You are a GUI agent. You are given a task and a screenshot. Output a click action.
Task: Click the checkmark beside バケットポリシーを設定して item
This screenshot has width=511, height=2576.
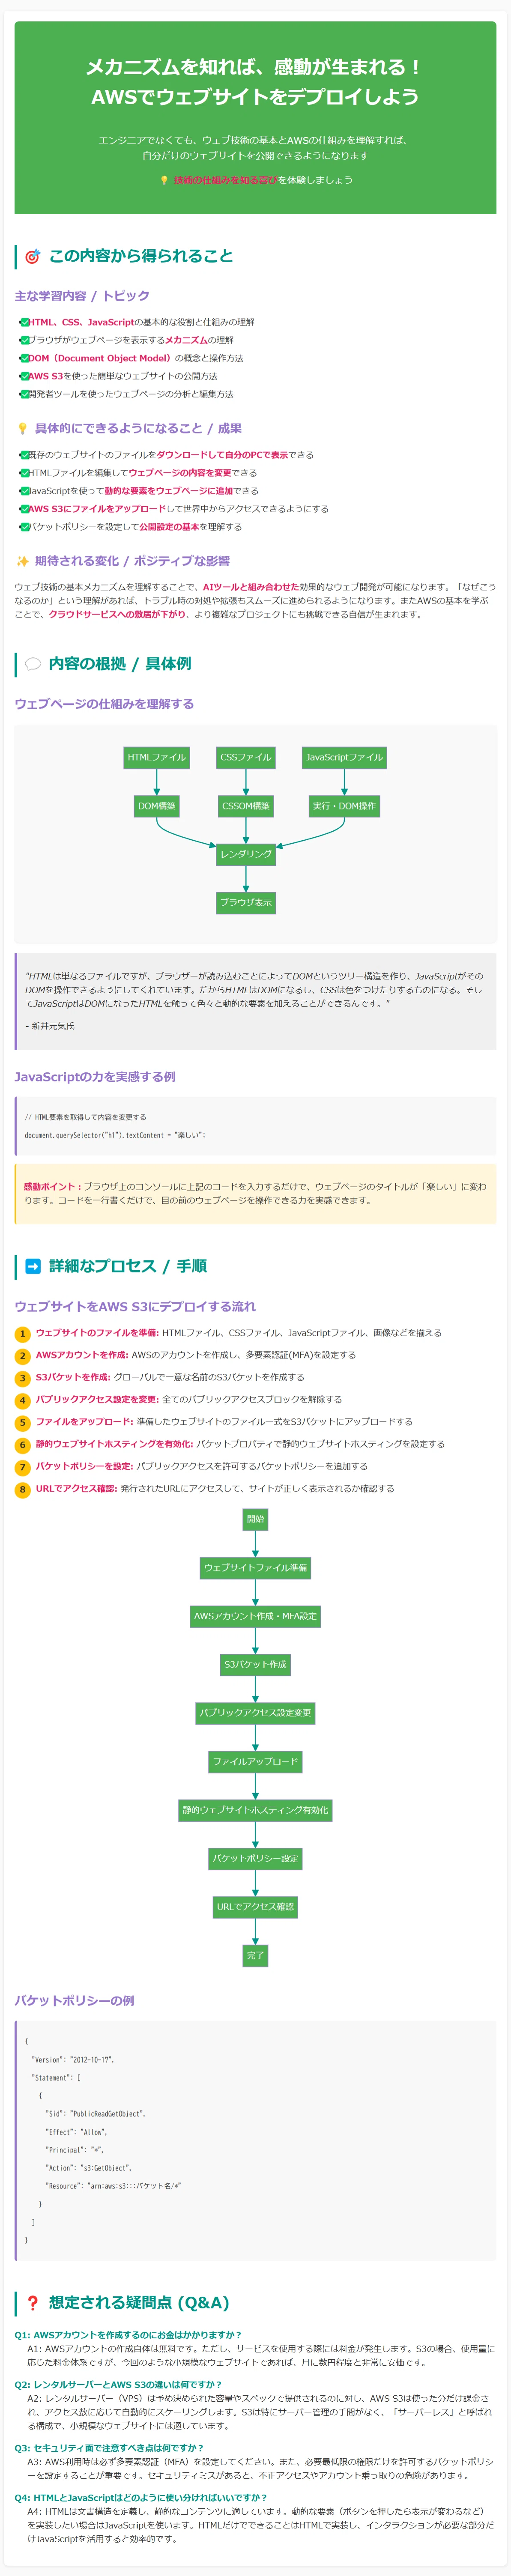[x=24, y=527]
